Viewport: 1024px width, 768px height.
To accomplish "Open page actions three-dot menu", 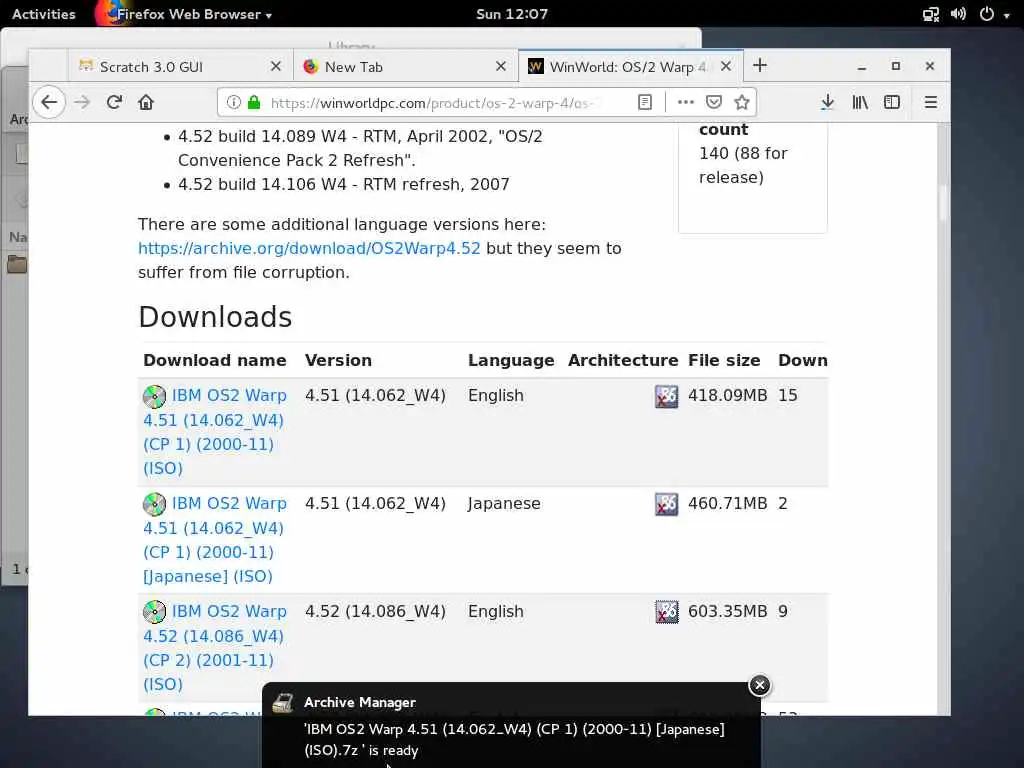I will point(685,103).
